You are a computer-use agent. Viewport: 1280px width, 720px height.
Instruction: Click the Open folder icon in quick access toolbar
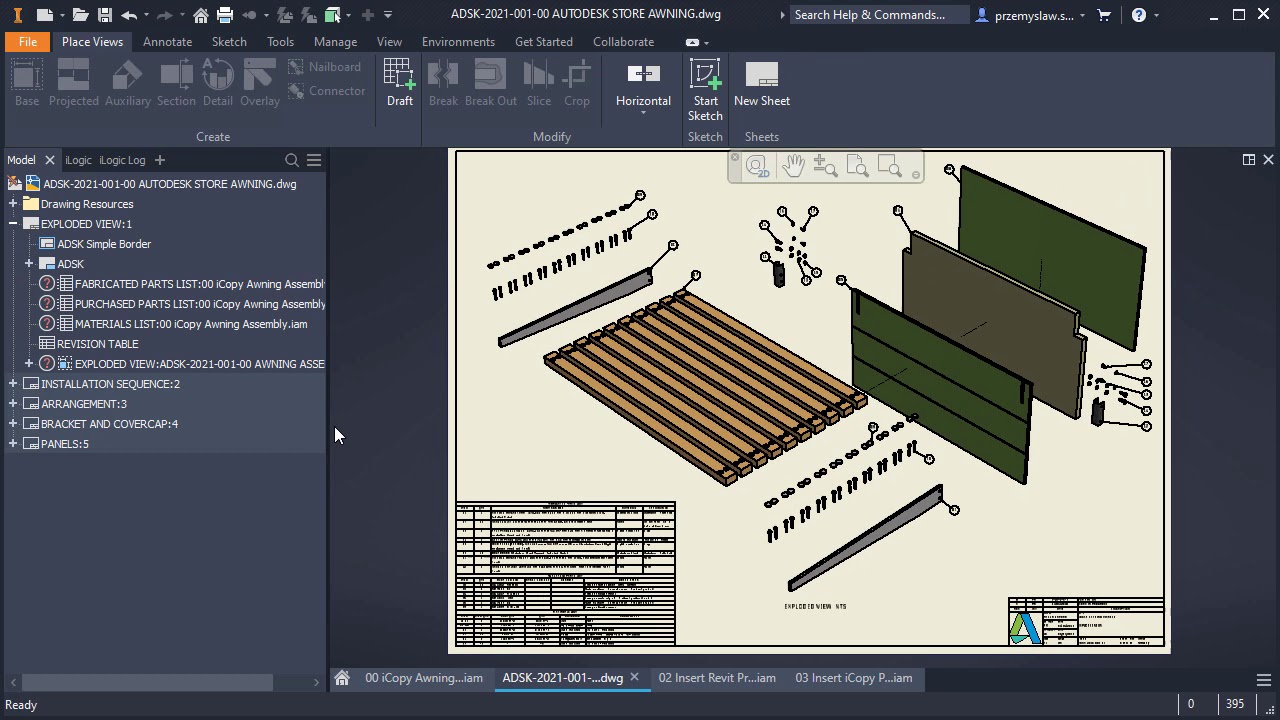coord(80,15)
